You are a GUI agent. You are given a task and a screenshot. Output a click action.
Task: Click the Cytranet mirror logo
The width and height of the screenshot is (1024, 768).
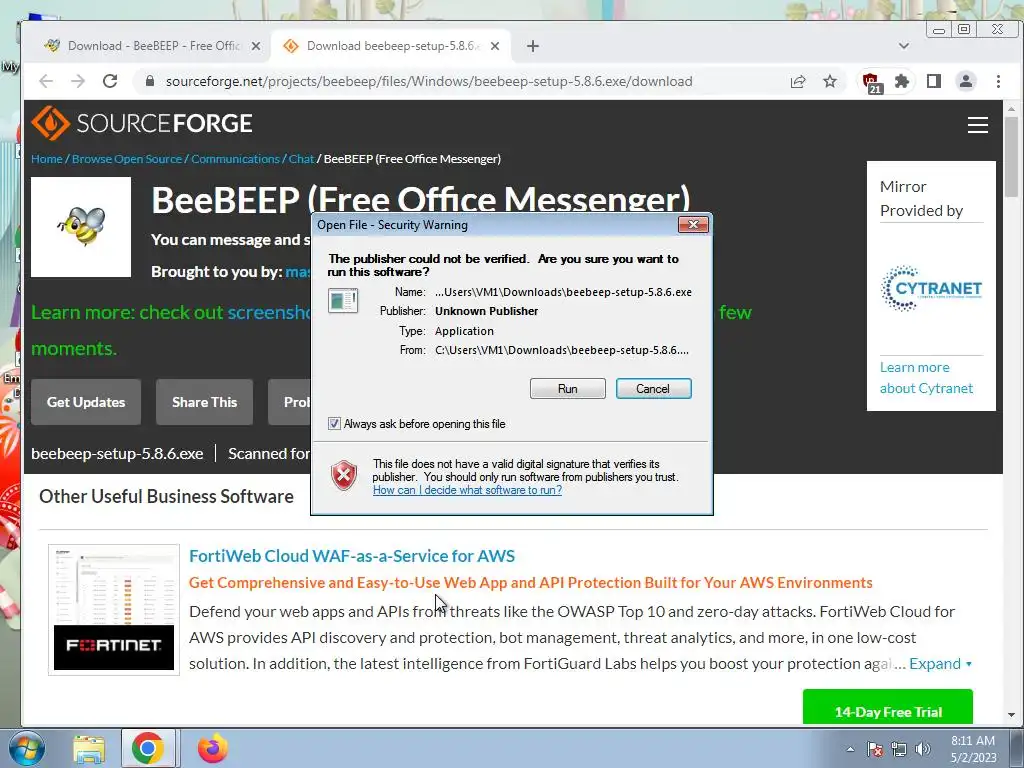(931, 288)
